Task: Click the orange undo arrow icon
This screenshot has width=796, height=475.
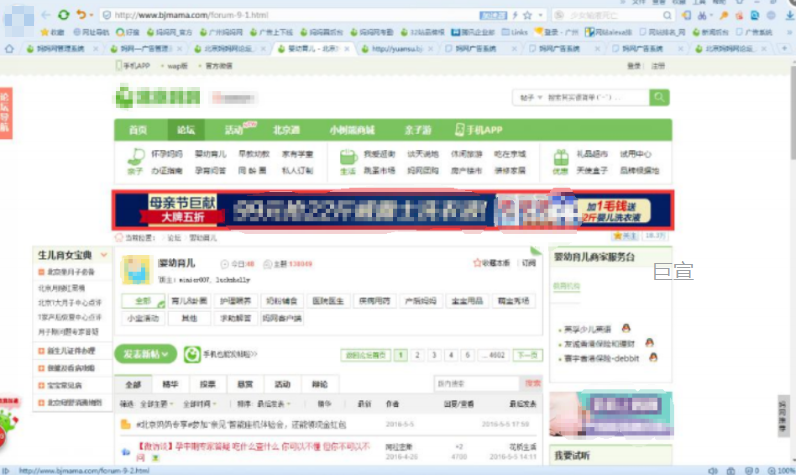Action: tap(81, 15)
